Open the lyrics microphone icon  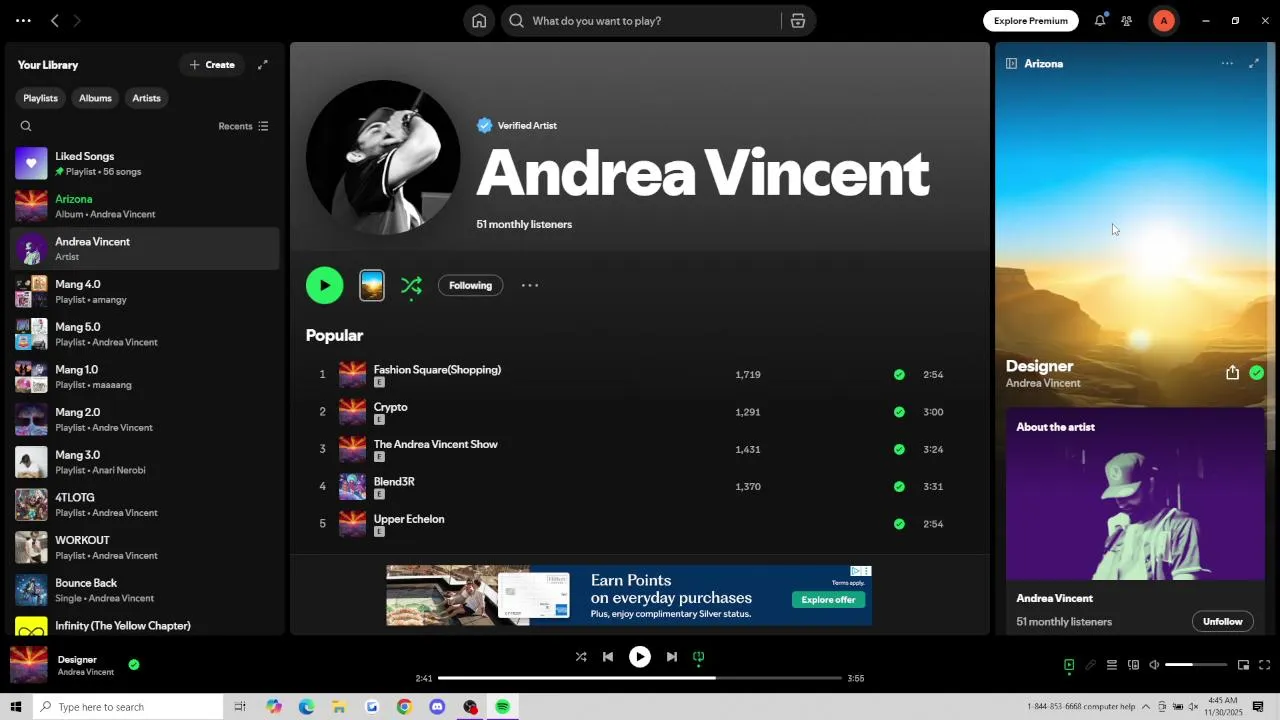(1091, 665)
